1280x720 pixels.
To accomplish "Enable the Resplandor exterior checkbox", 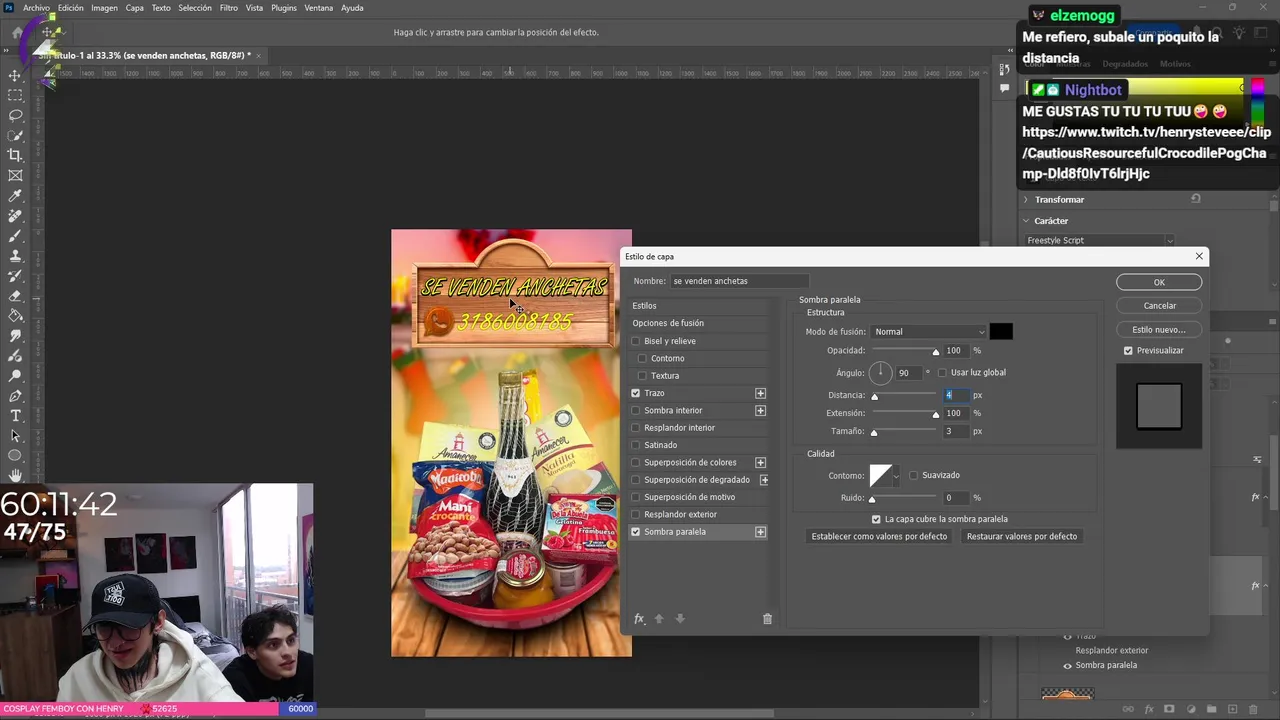I will [635, 514].
